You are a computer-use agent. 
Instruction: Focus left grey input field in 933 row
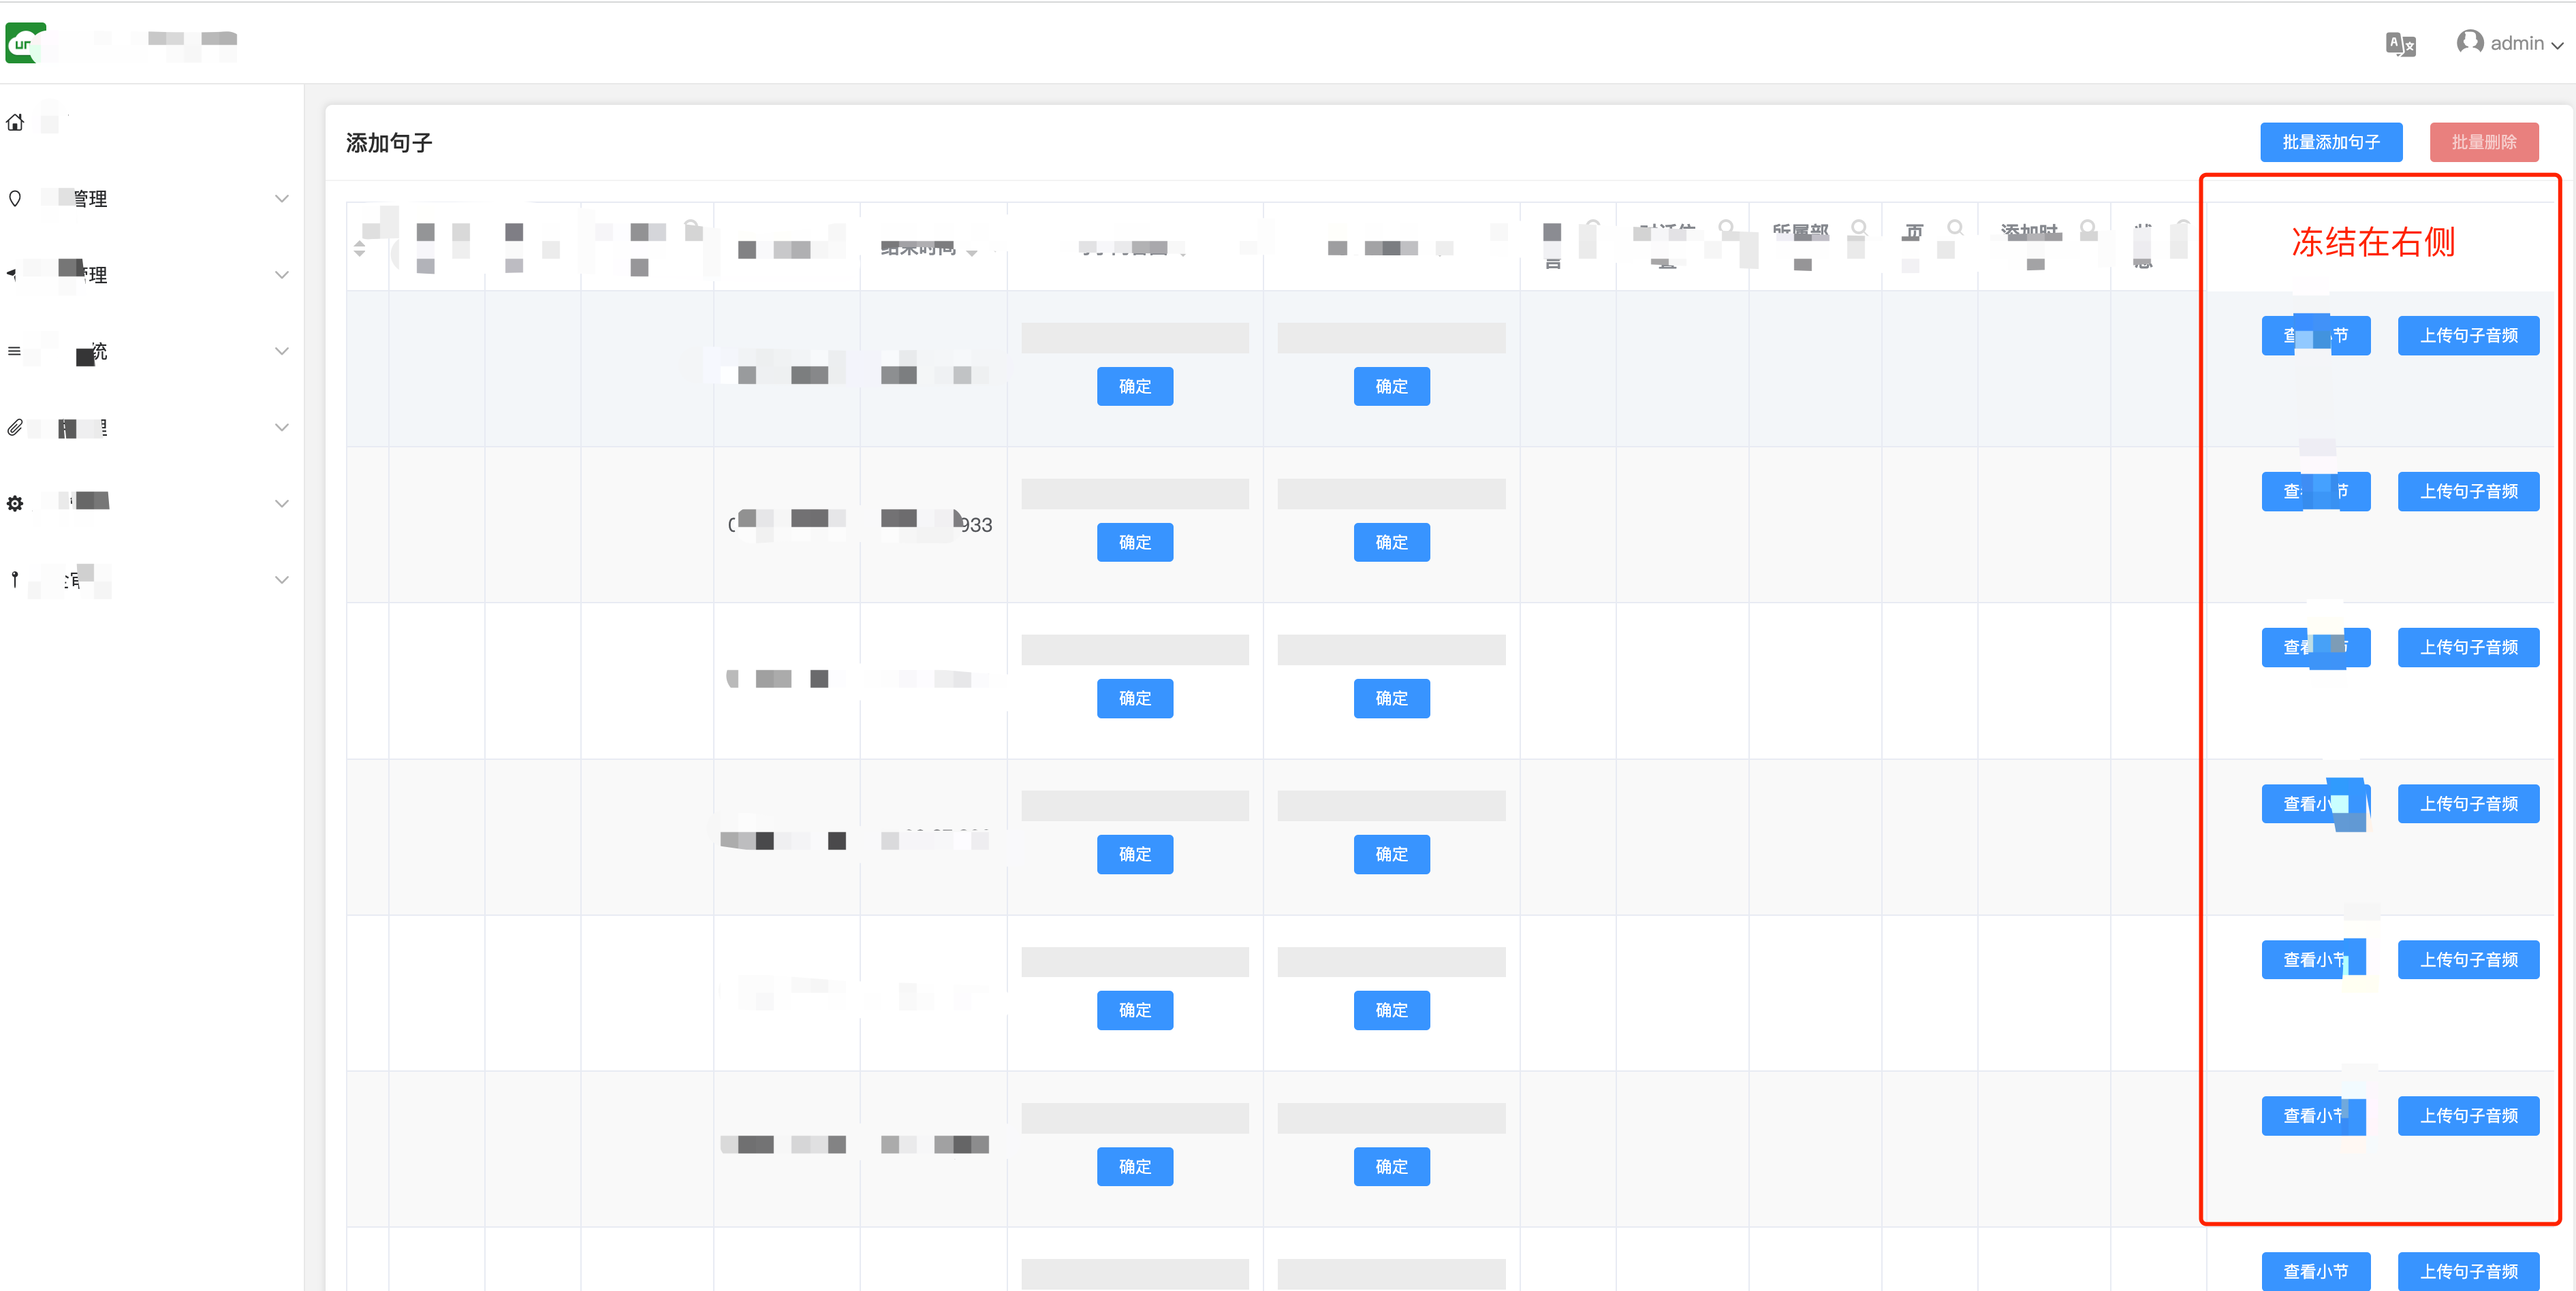(1135, 494)
